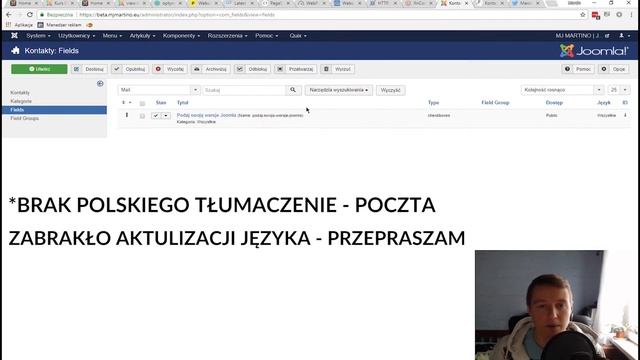This screenshot has width=640, height=360.
Task: Click the Wyrzuć (trash) toolbar button
Action: pyautogui.click(x=338, y=69)
